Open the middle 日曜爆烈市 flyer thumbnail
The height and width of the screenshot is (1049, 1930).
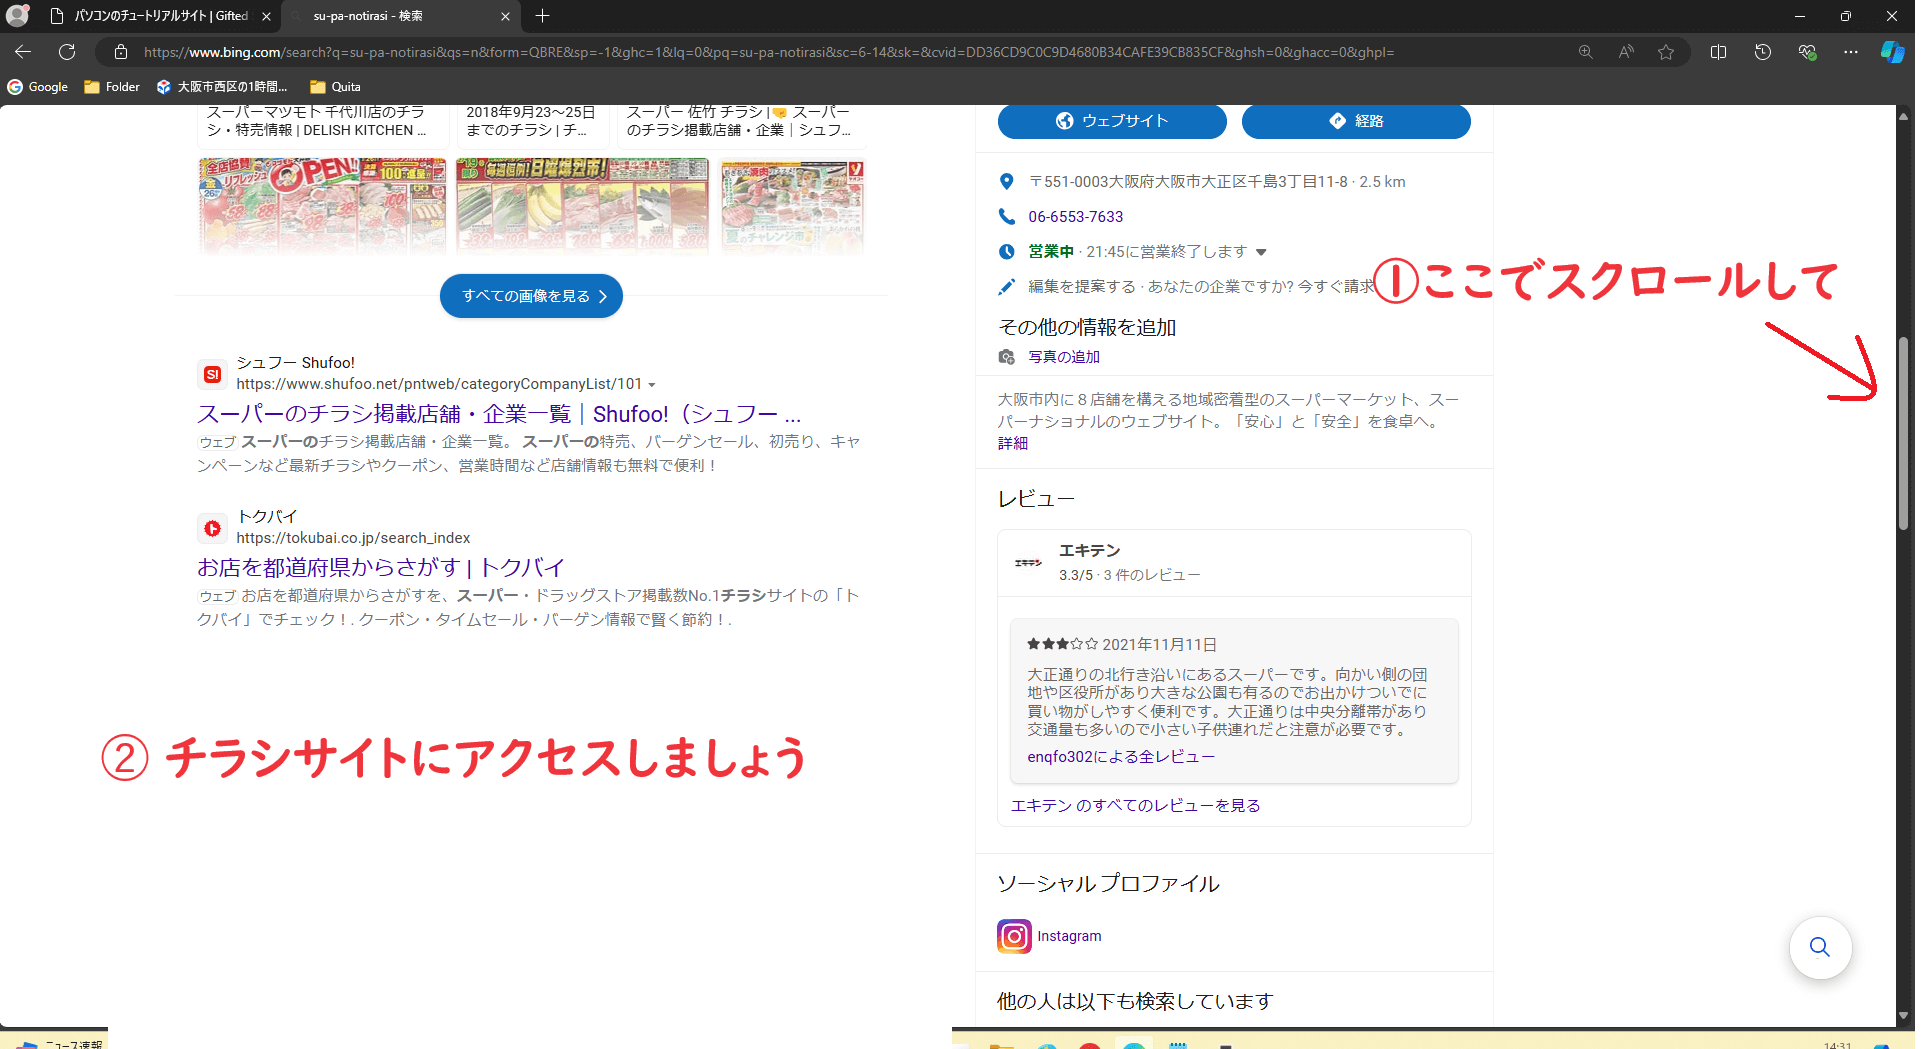click(582, 204)
